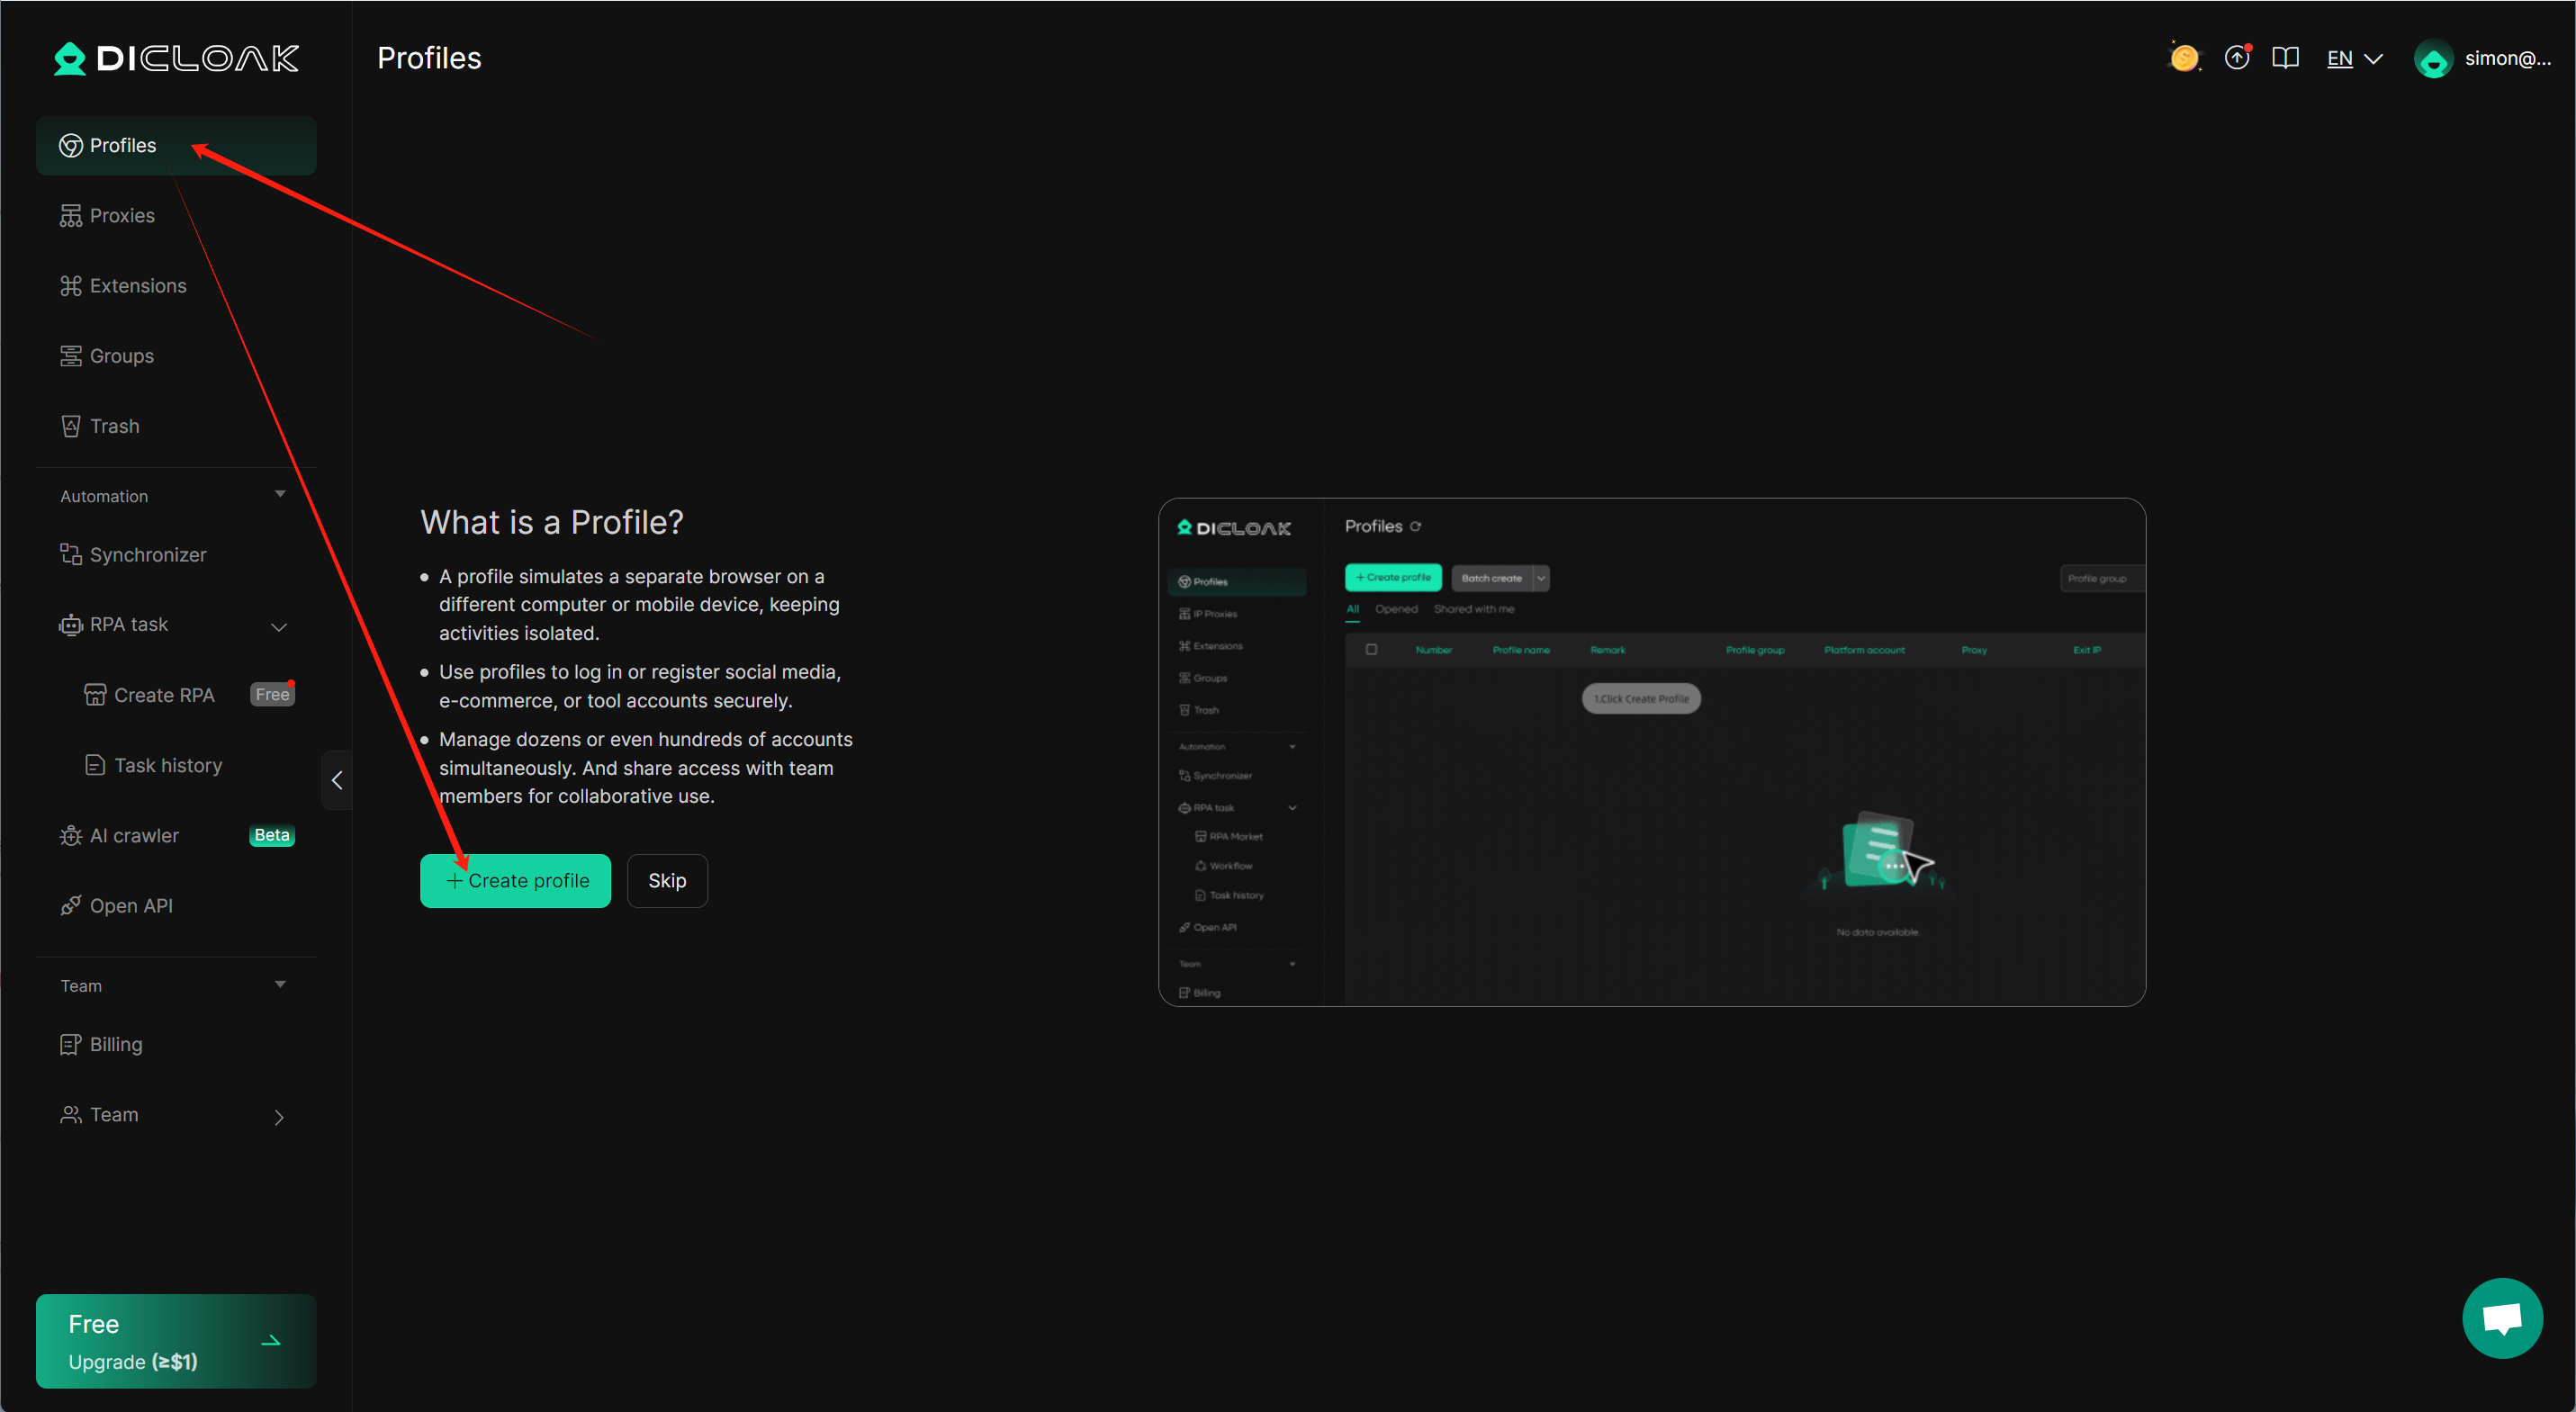
Task: Click the user avatar icon
Action: click(2433, 59)
